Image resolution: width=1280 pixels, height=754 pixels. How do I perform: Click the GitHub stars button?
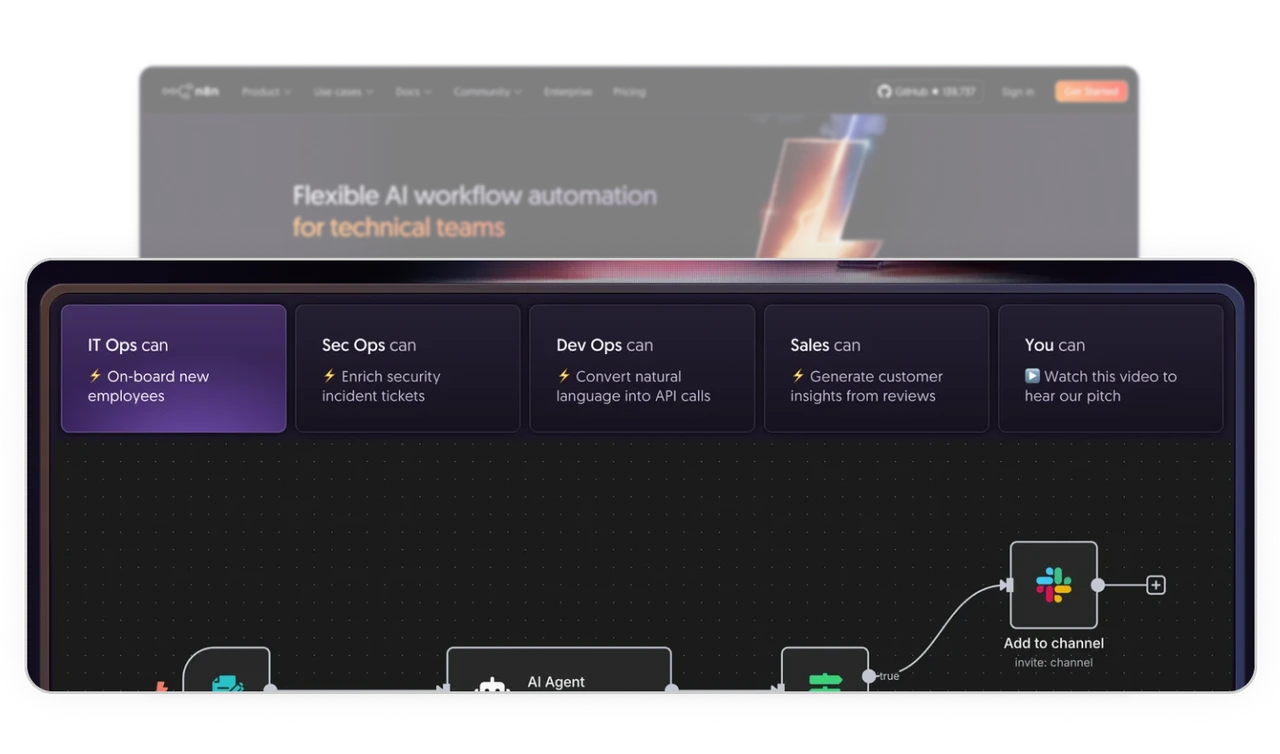pyautogui.click(x=927, y=92)
